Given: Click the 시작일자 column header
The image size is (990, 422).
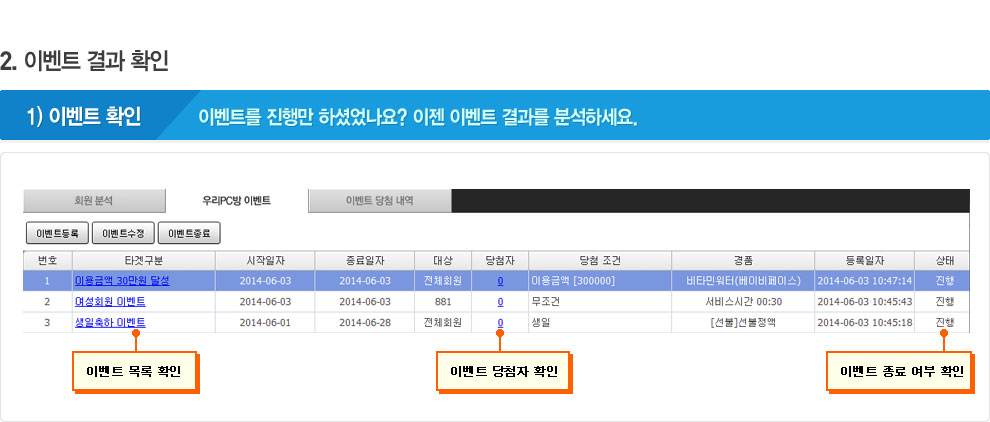Looking at the screenshot, I should pos(266,260).
